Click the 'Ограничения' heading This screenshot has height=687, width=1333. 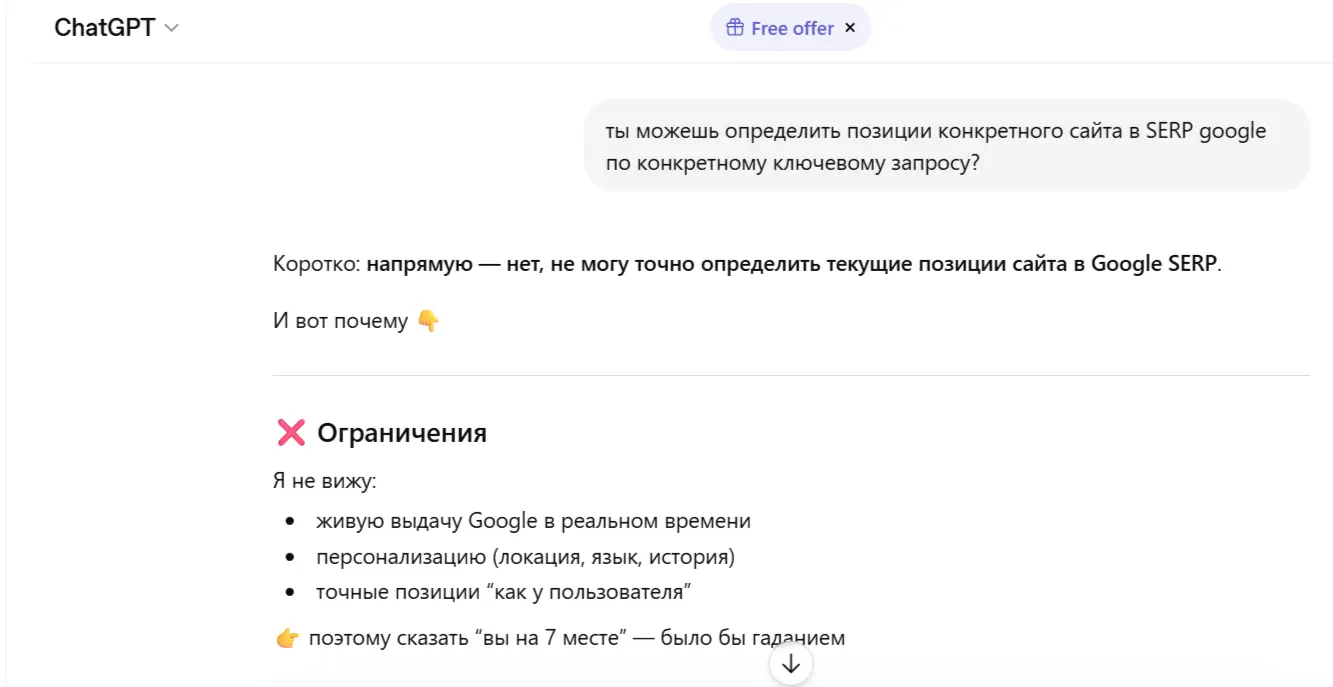(402, 433)
